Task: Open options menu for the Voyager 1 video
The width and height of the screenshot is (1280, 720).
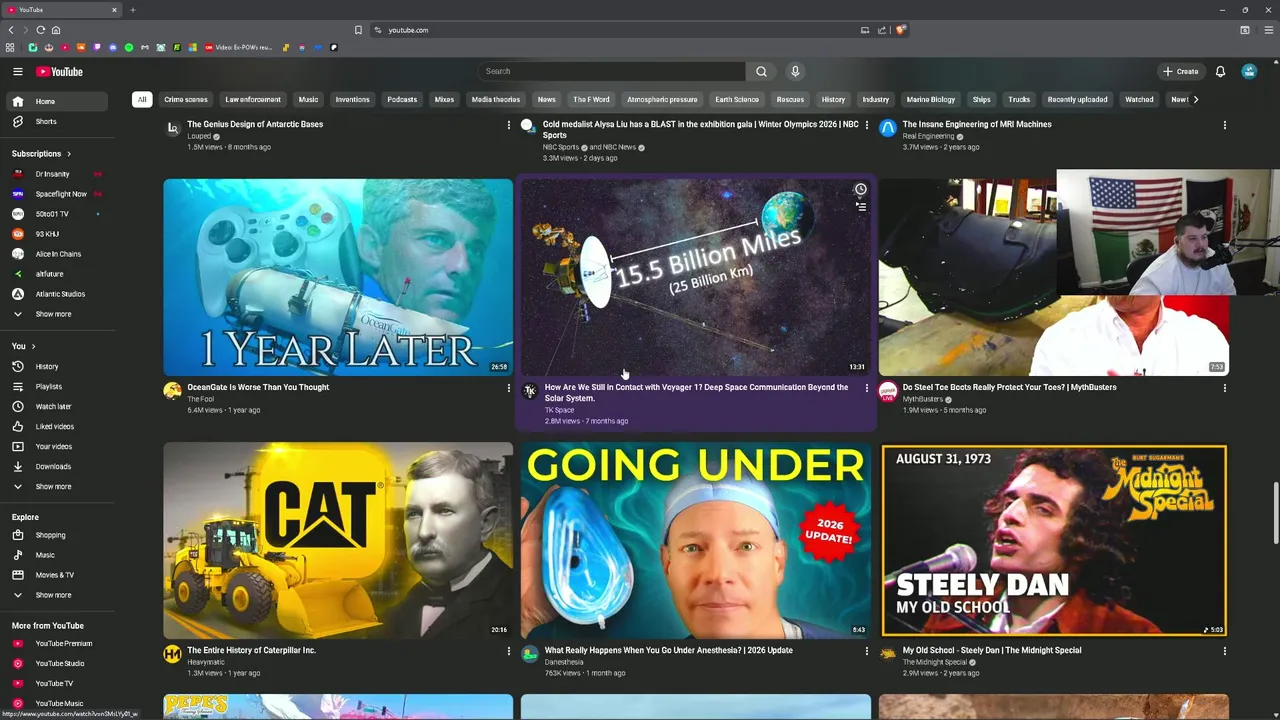Action: pos(866,388)
